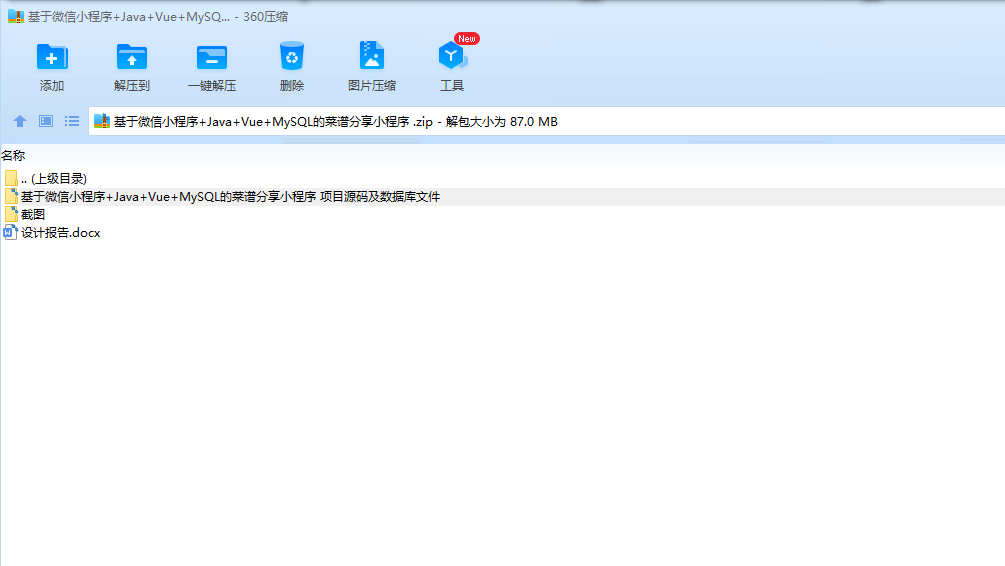Select the .. (上级目录) parent folder row
This screenshot has height=566, width=1005.
coord(502,179)
